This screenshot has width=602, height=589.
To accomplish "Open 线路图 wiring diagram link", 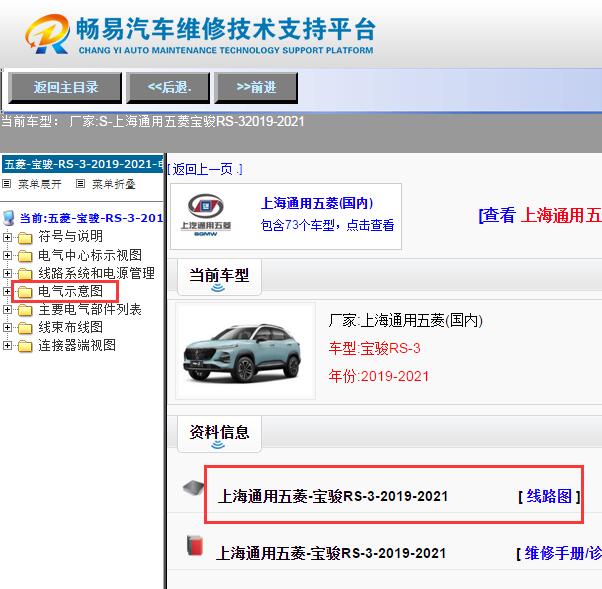I will 549,496.
